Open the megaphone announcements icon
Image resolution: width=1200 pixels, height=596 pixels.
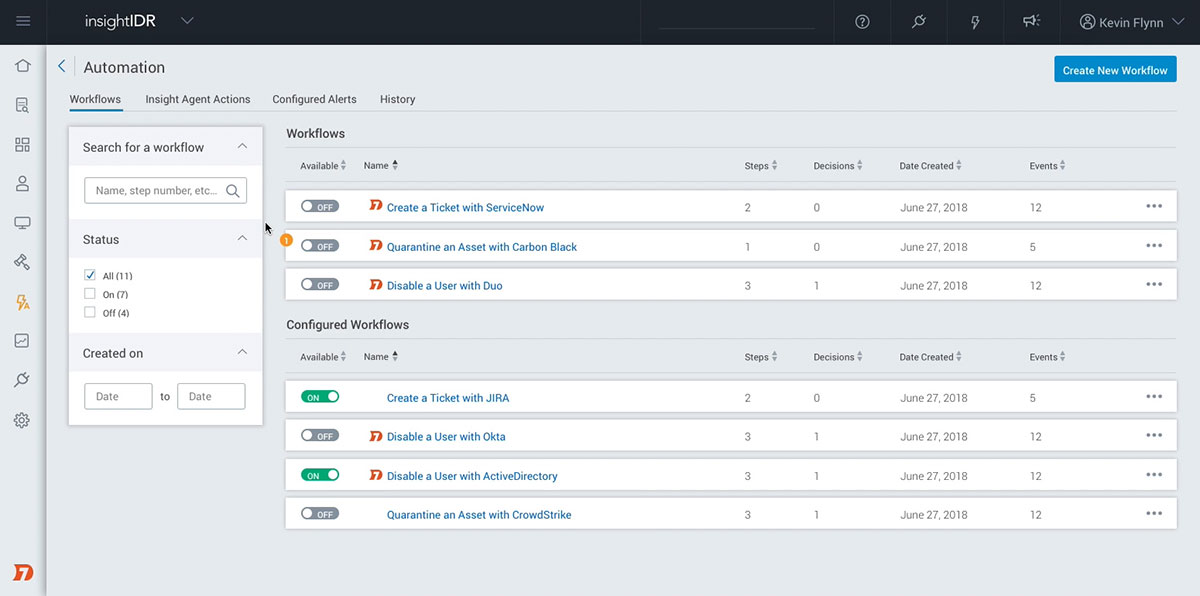click(1033, 22)
